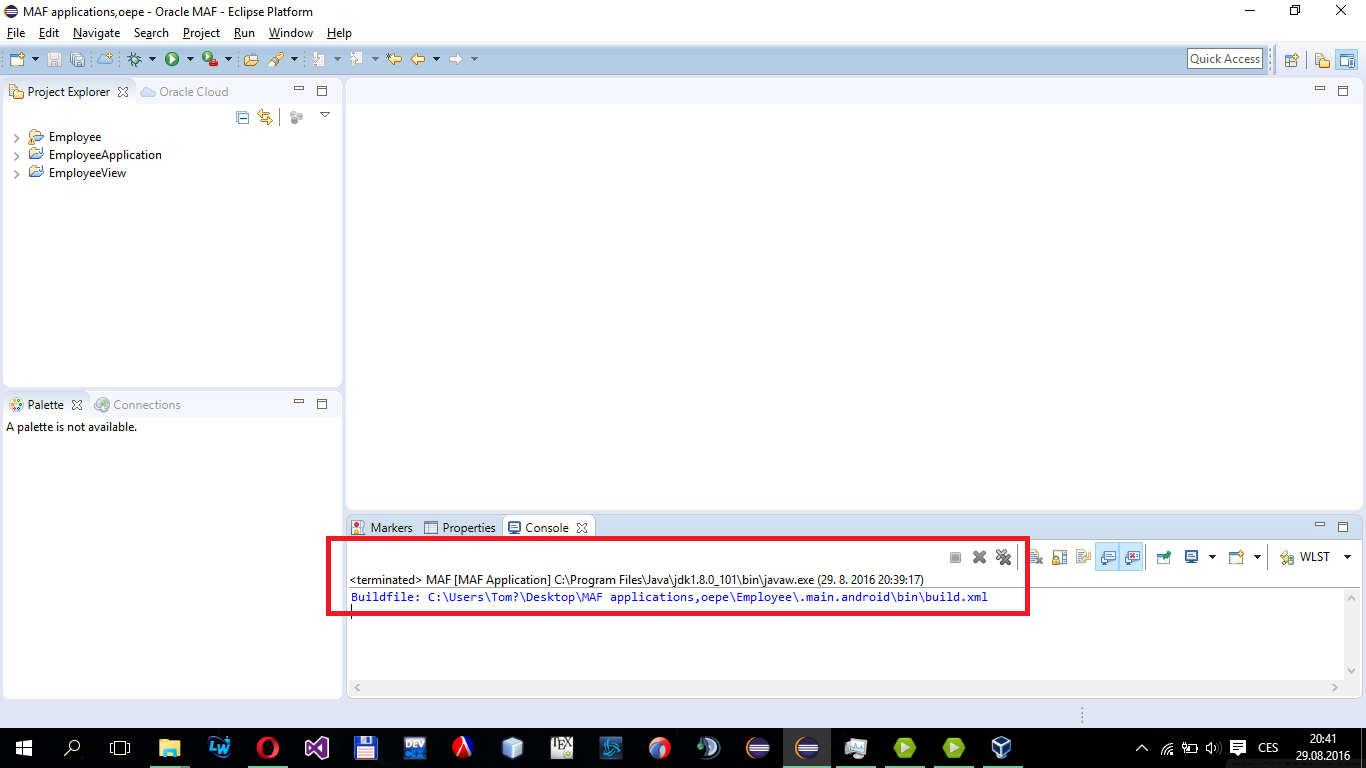Viewport: 1366px width, 768px height.
Task: Switch to the Markers tab
Action: click(x=382, y=528)
